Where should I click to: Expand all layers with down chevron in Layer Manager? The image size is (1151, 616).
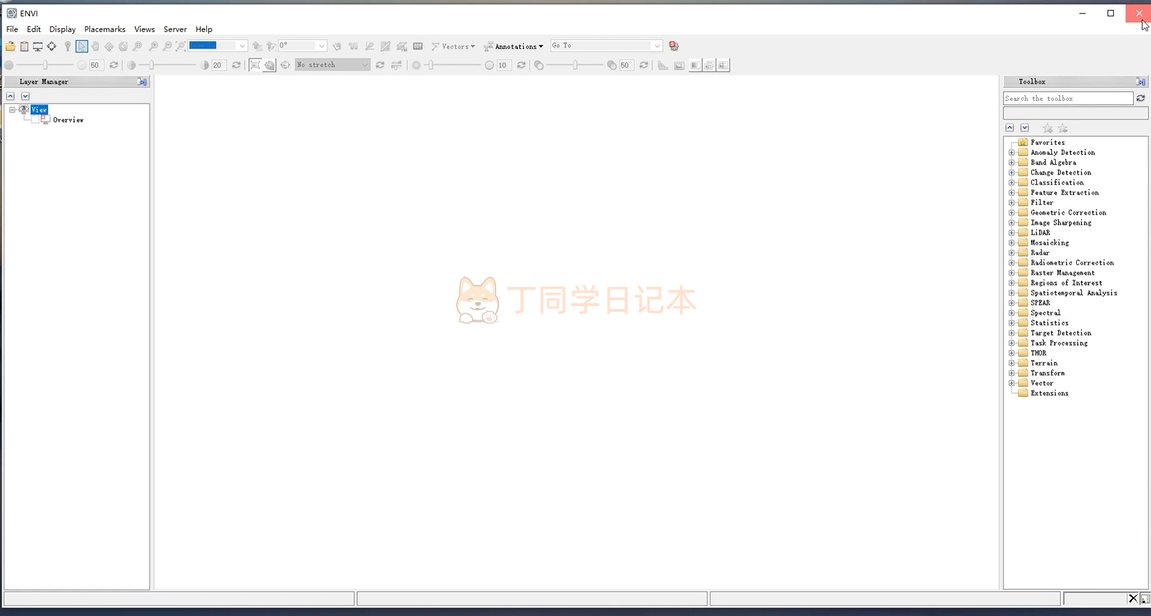click(x=25, y=96)
